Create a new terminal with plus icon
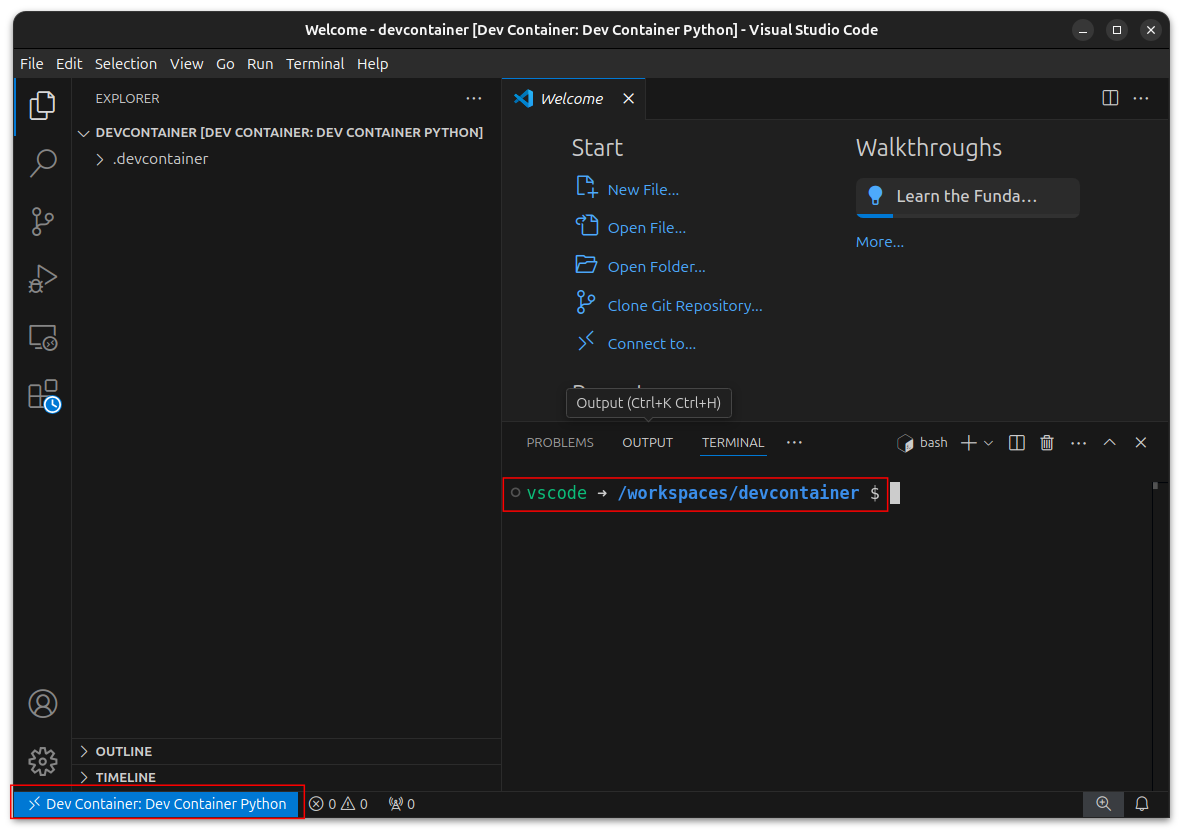This screenshot has width=1183, height=834. tap(969, 443)
